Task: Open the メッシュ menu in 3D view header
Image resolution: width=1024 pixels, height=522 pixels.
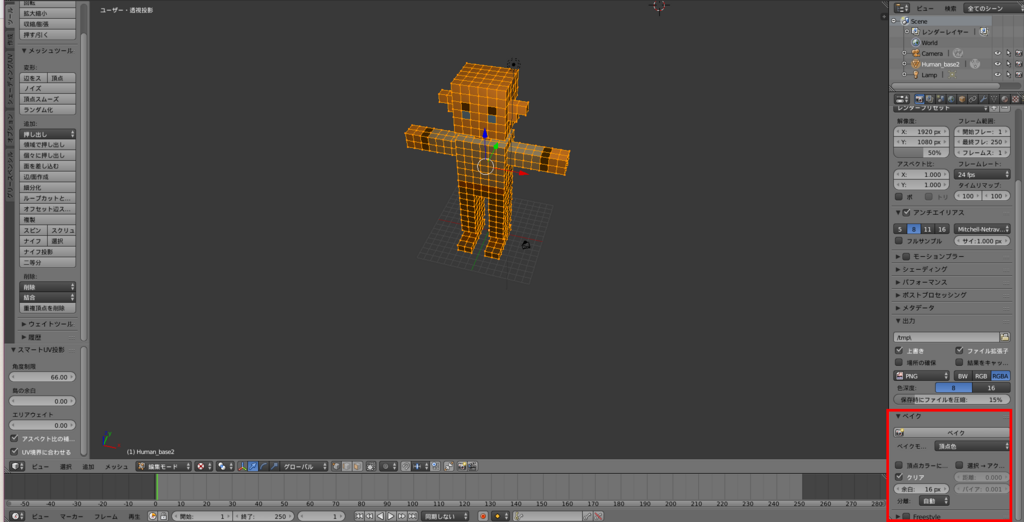Action: pyautogui.click(x=117, y=467)
